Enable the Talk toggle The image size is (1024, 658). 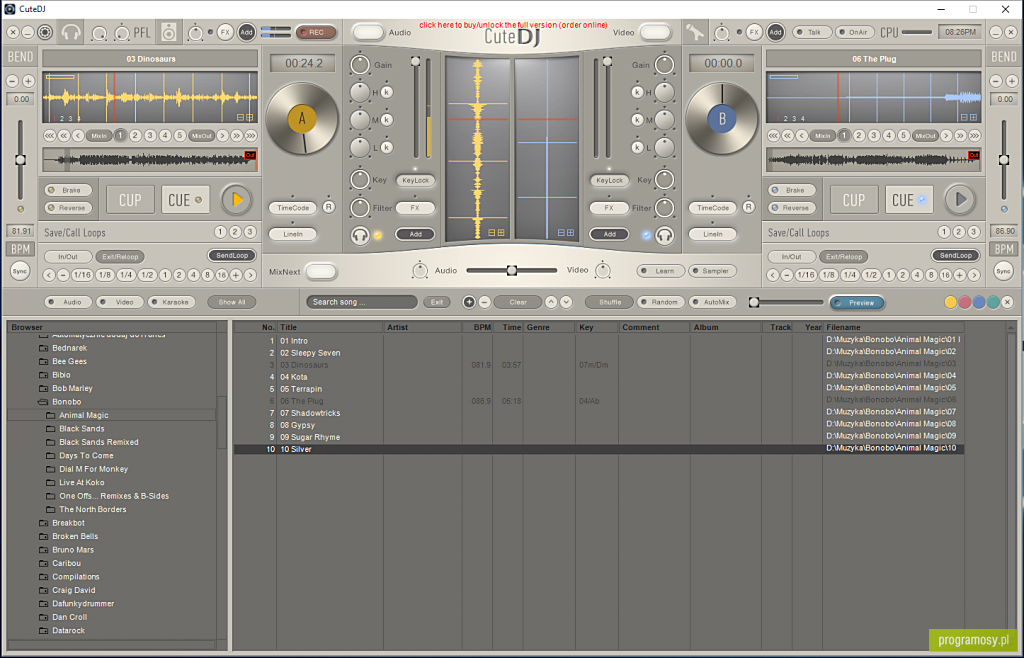click(812, 32)
